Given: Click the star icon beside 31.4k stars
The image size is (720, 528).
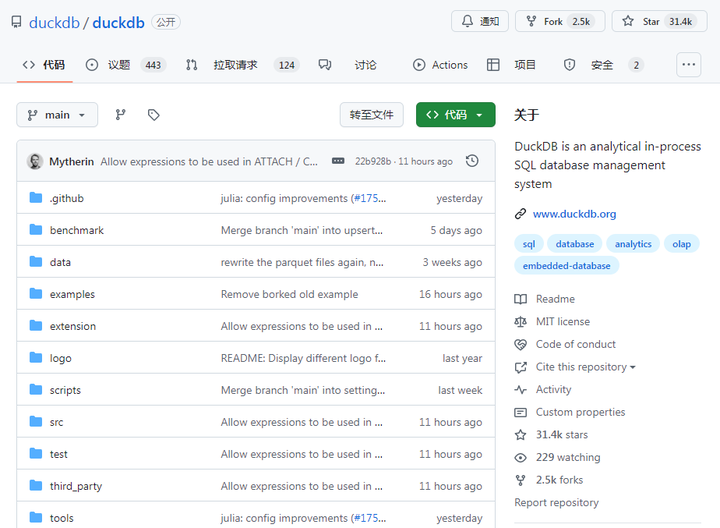Looking at the screenshot, I should [x=520, y=435].
